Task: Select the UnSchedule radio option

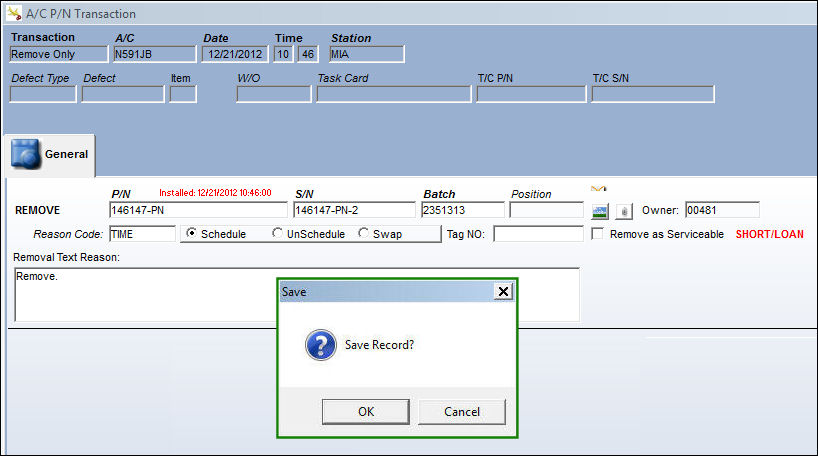Action: (277, 233)
